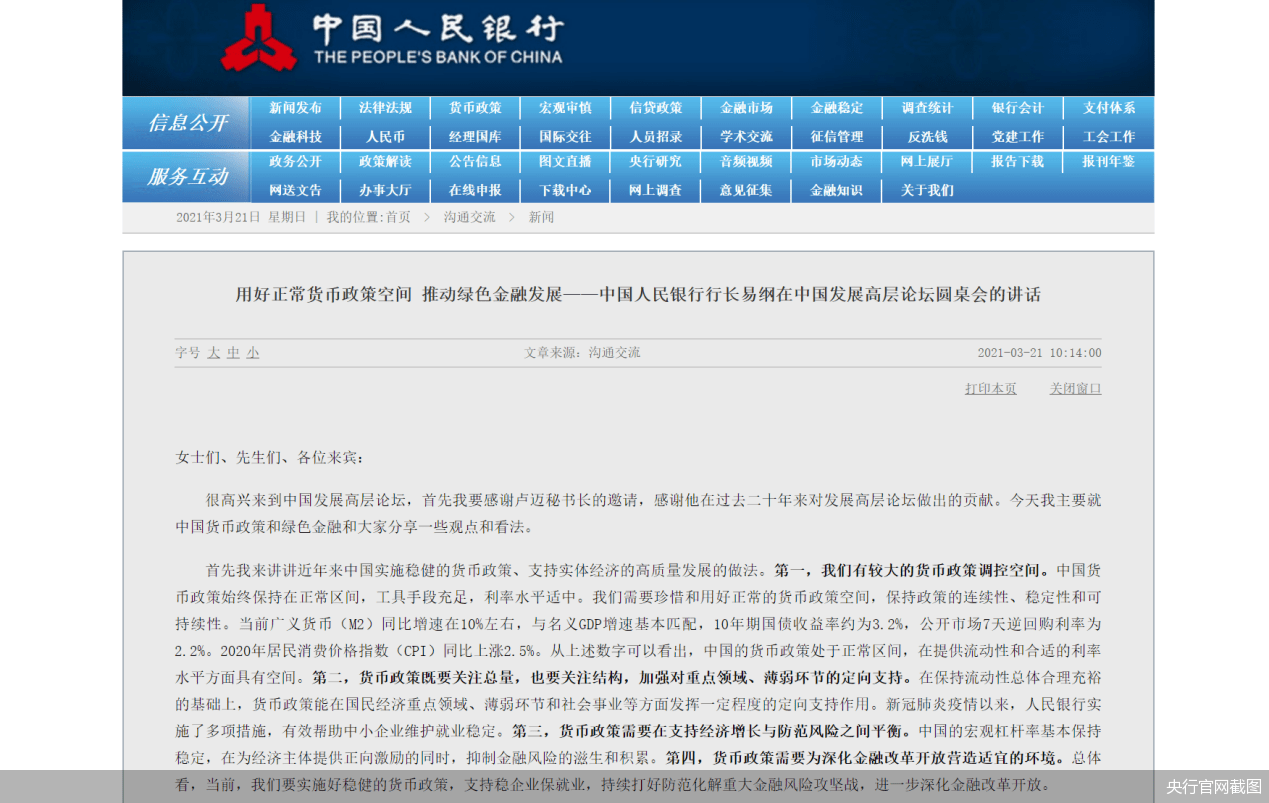
Task: Open 国际交往 navigation item
Action: pos(565,137)
